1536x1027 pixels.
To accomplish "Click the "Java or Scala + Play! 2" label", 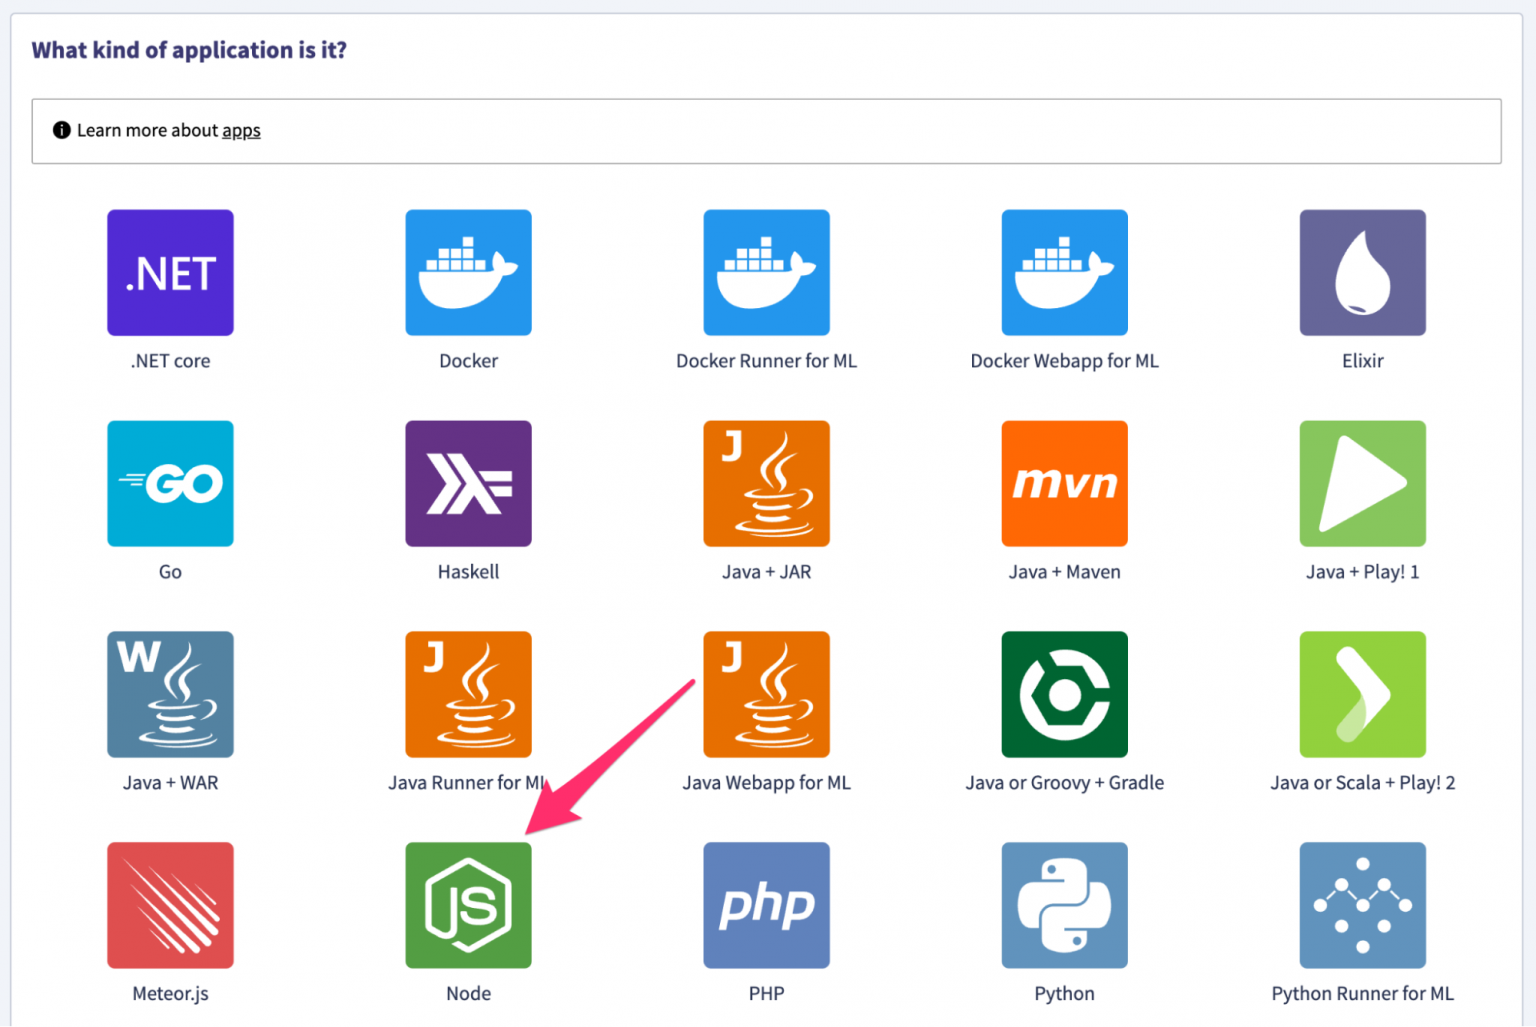I will [1362, 783].
